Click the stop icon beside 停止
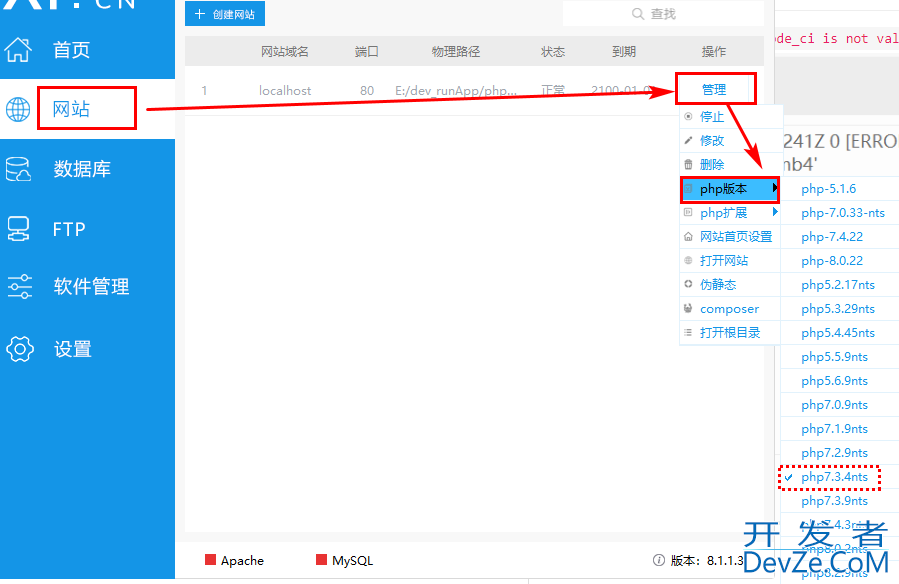 pos(688,116)
